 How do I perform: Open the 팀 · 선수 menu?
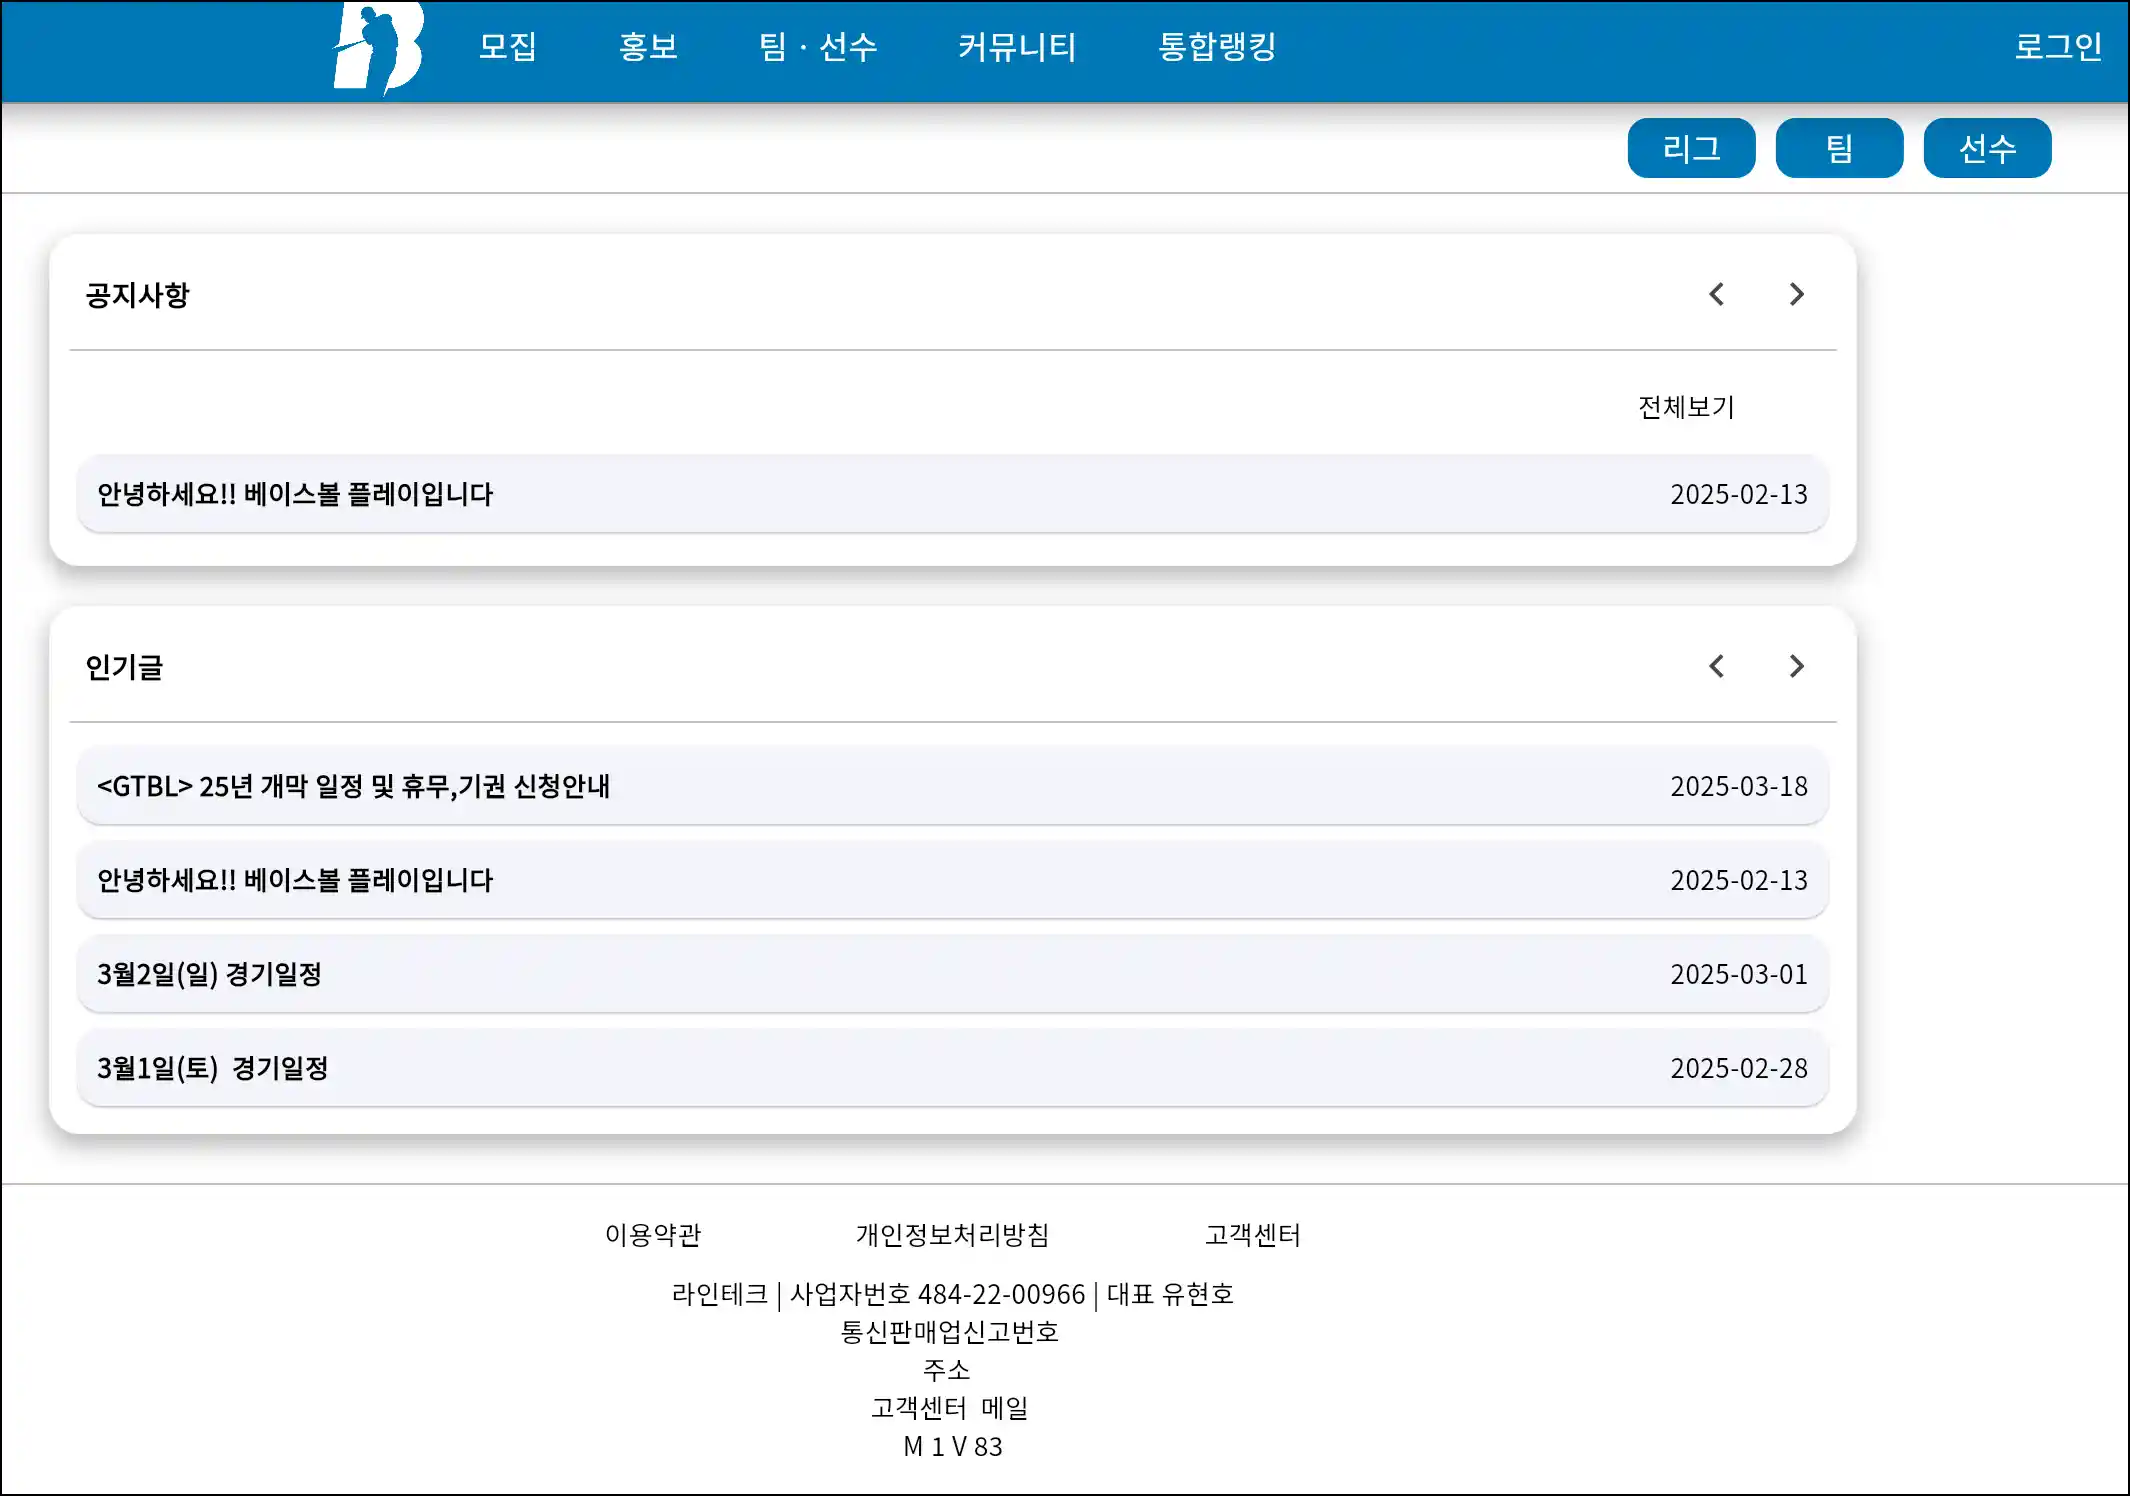tap(818, 47)
